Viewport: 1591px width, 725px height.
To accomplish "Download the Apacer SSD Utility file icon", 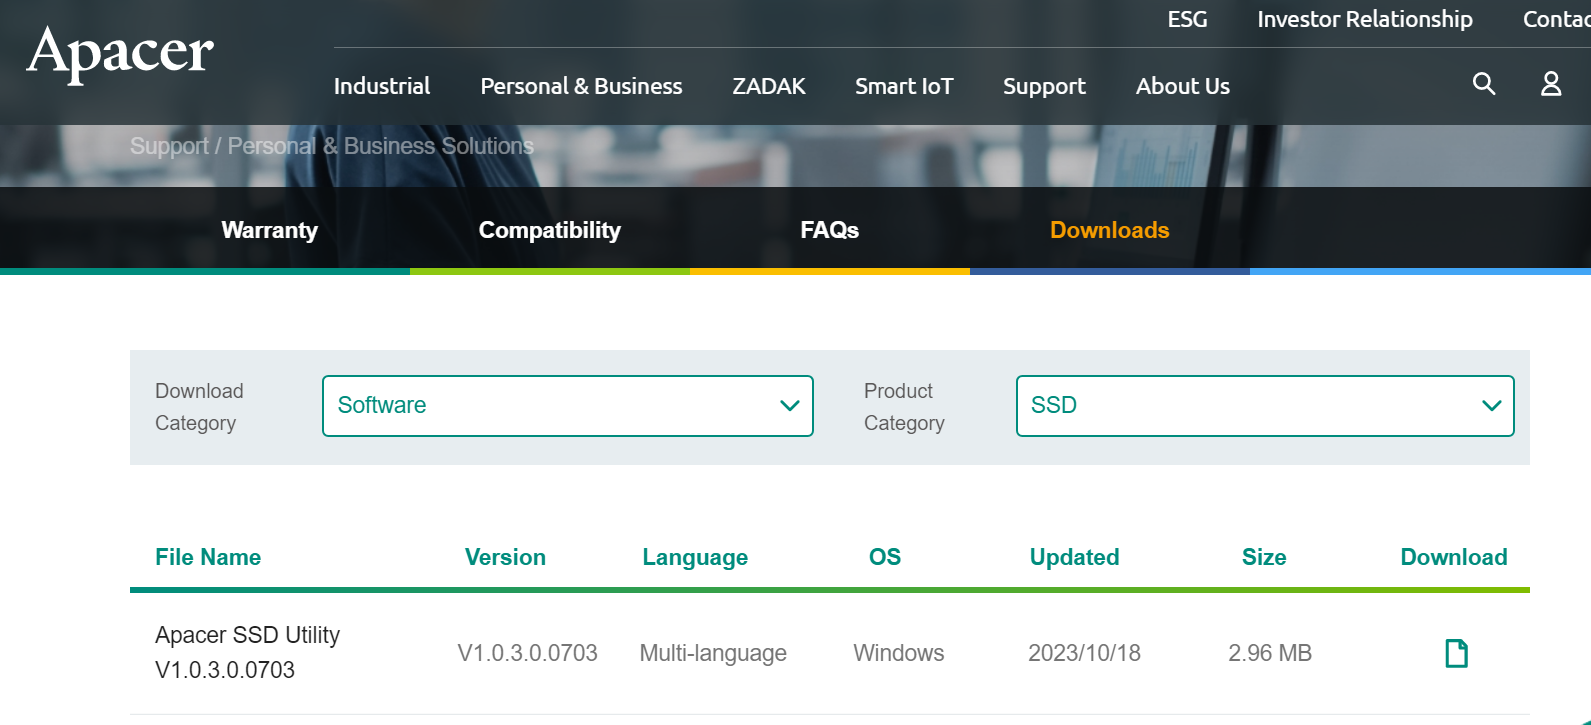I will [x=1456, y=653].
